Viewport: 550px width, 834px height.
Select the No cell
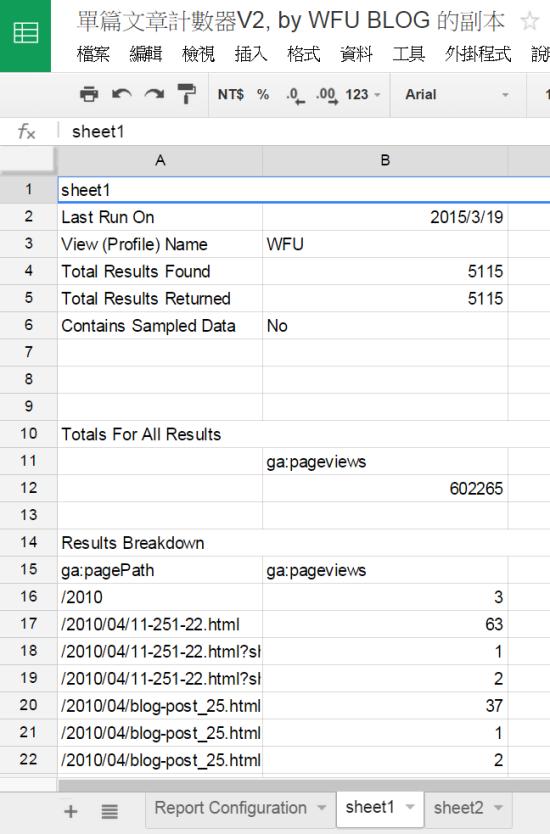click(385, 326)
